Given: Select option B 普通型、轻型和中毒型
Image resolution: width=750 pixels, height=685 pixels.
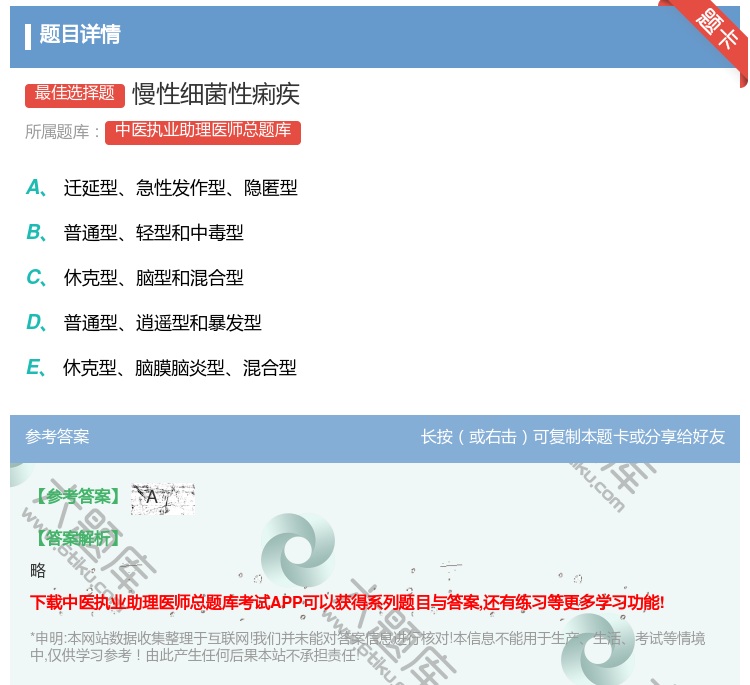Looking at the screenshot, I should (x=135, y=232).
